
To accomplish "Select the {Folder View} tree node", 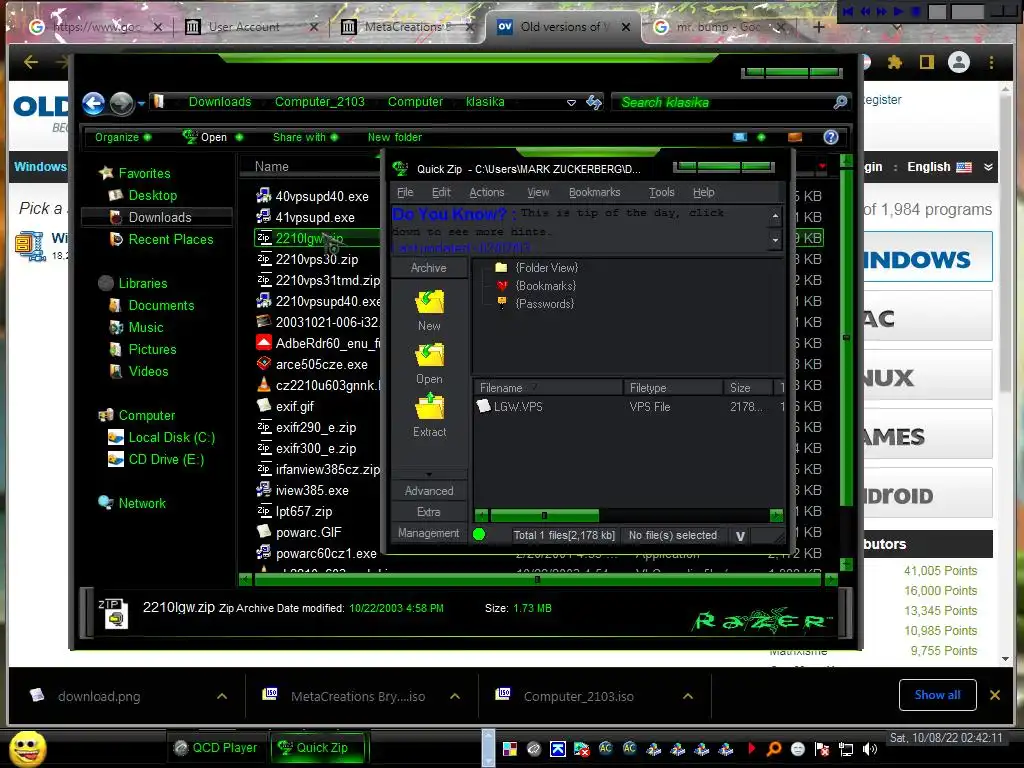I will pos(546,268).
